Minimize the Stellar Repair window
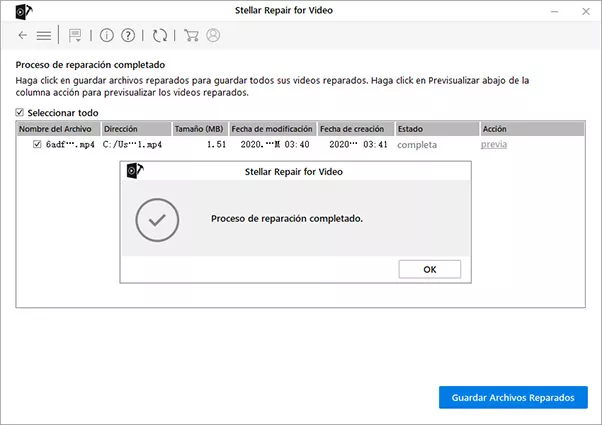The image size is (602, 425). pyautogui.click(x=554, y=12)
